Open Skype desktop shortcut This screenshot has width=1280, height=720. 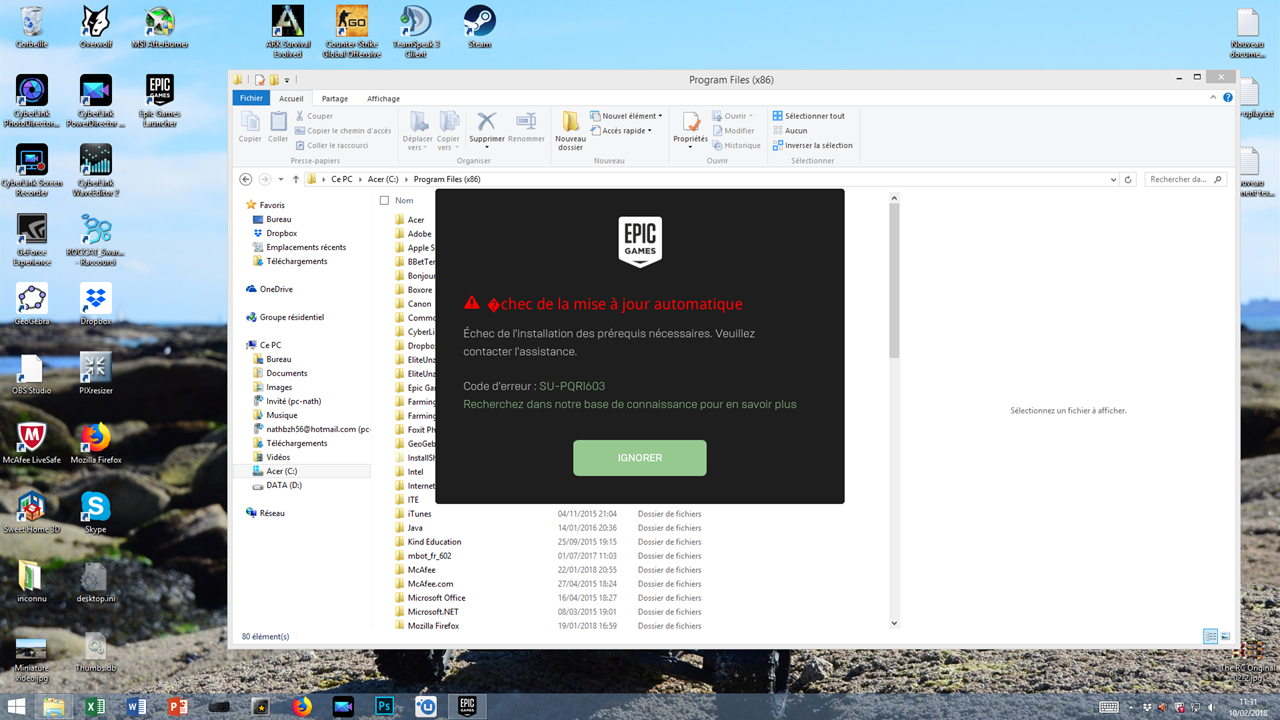[96, 512]
